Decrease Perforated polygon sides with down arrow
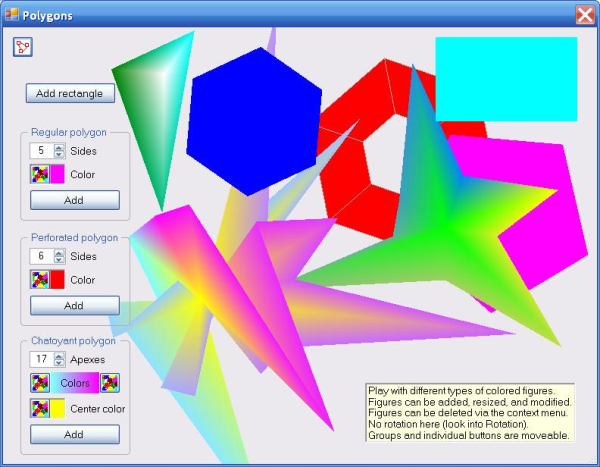The width and height of the screenshot is (600, 467). (59, 260)
